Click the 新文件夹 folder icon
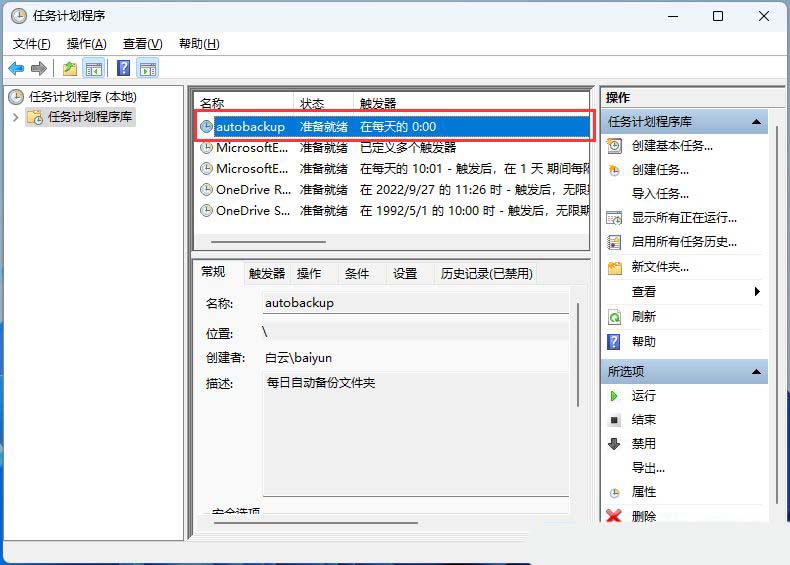This screenshot has height=565, width=790. coord(615,267)
